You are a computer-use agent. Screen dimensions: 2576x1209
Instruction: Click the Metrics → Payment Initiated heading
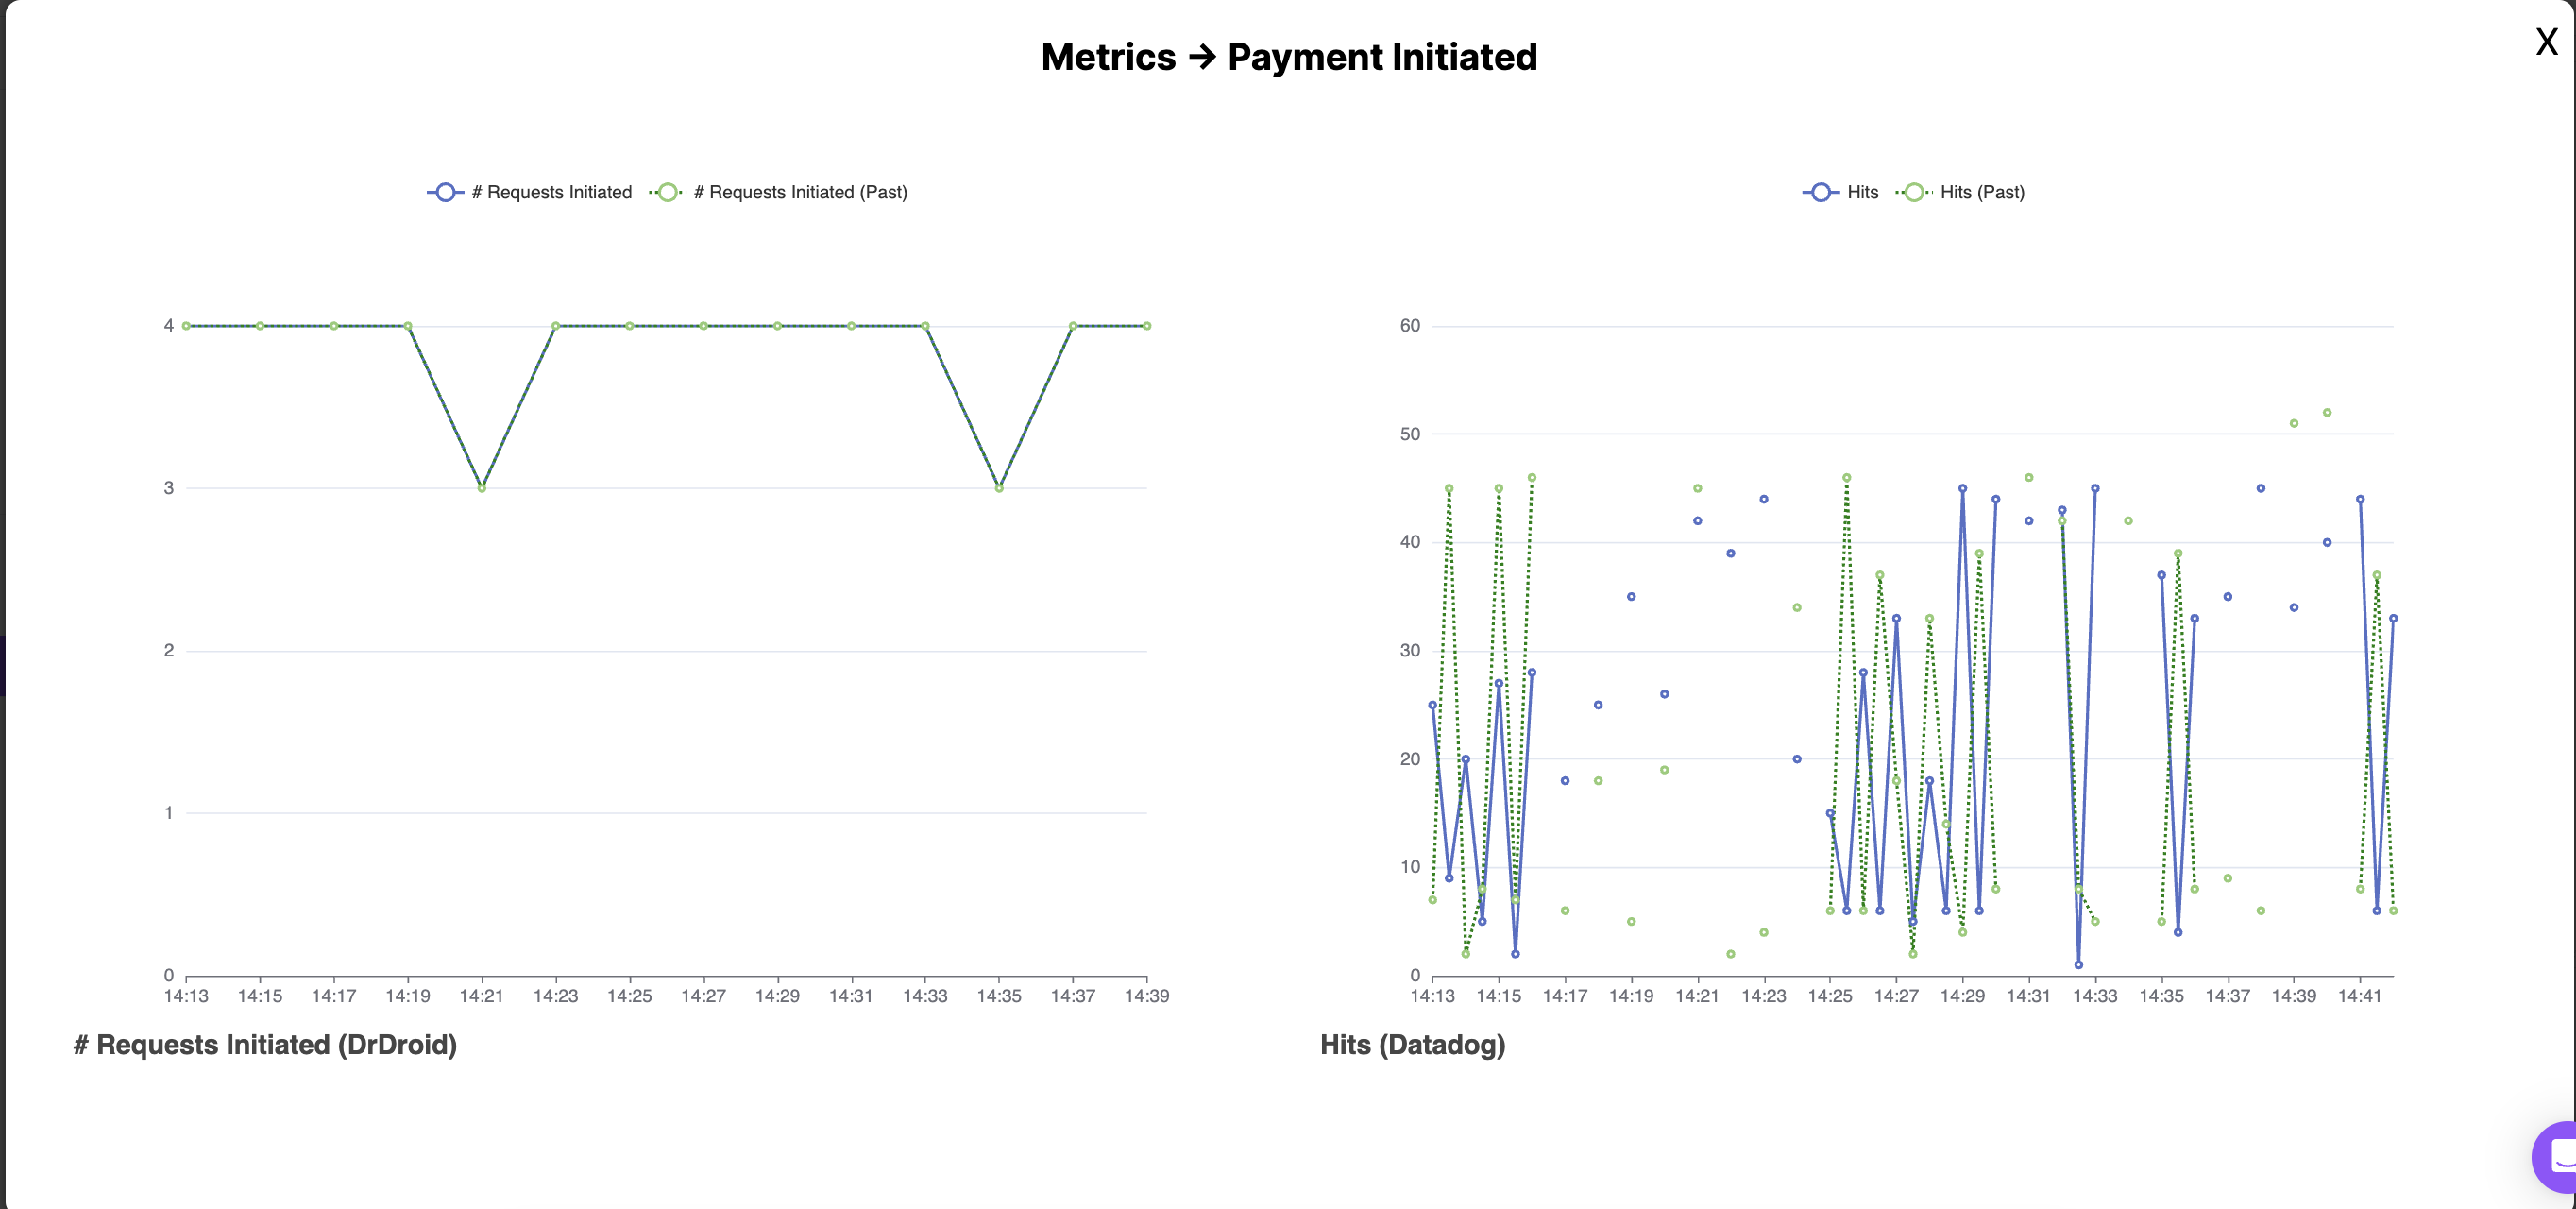(1288, 57)
